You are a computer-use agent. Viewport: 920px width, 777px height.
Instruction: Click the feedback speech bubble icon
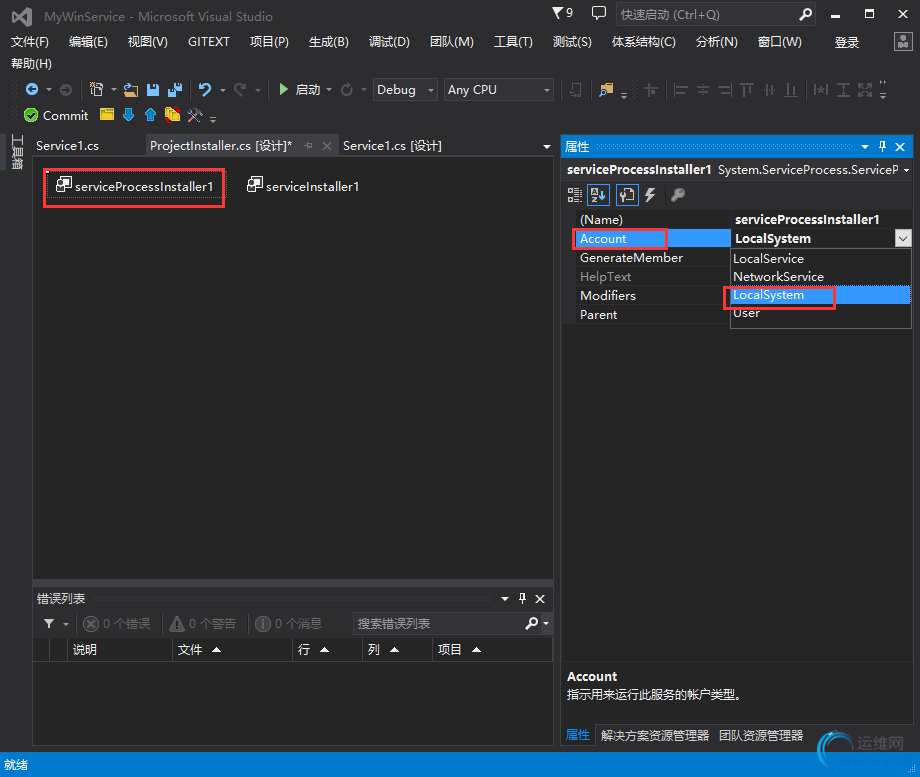598,14
